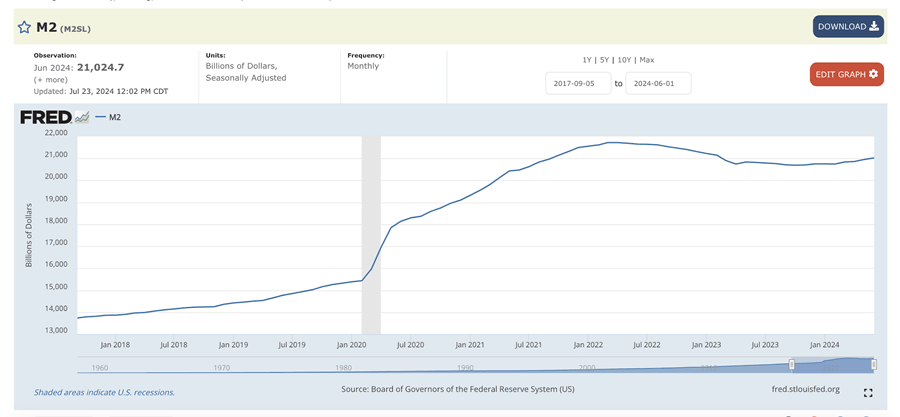Select the 1Y time range
900x417 pixels.
point(587,60)
